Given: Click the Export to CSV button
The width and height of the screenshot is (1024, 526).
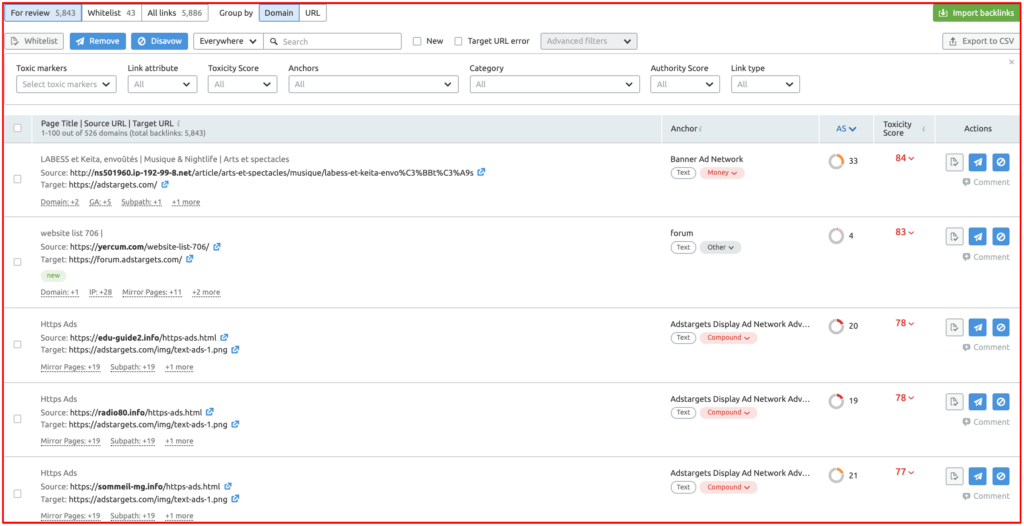Looking at the screenshot, I should (x=981, y=41).
